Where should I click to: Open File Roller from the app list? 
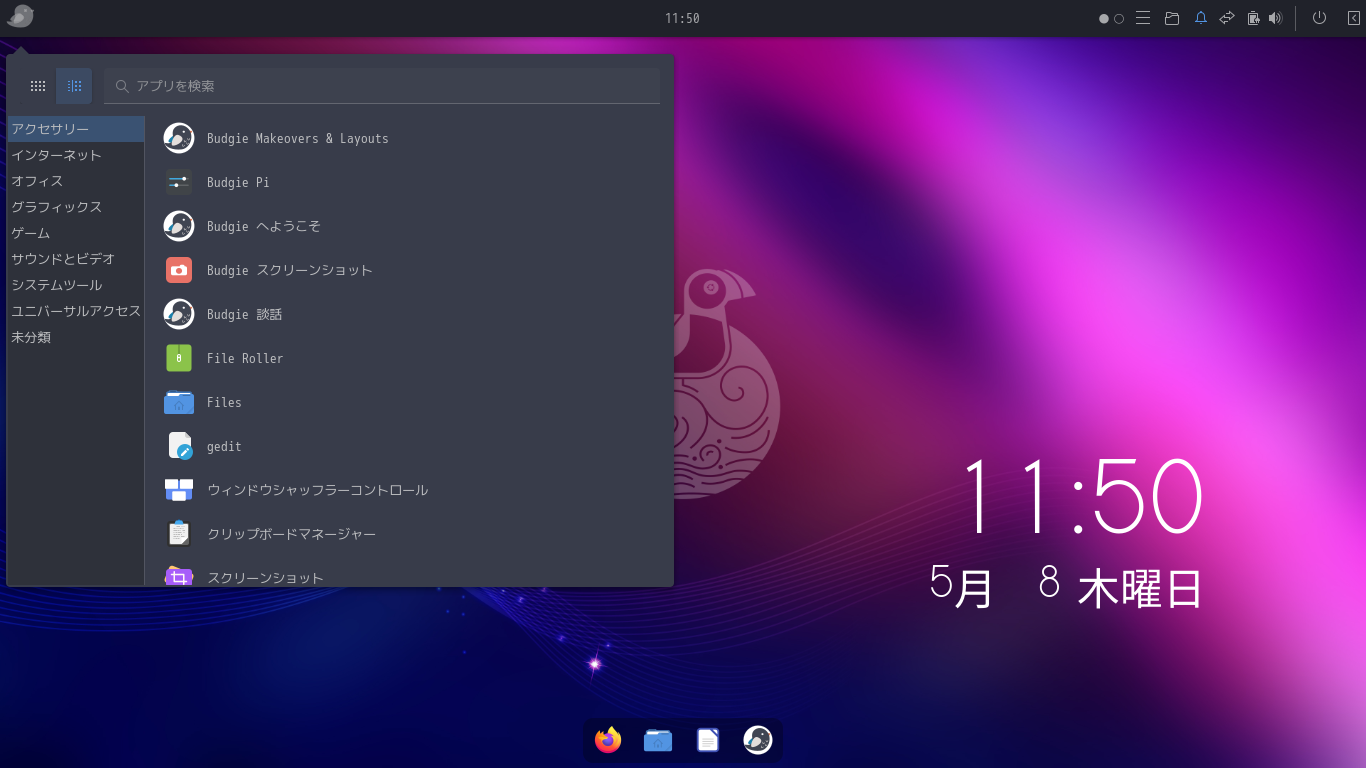pos(244,357)
